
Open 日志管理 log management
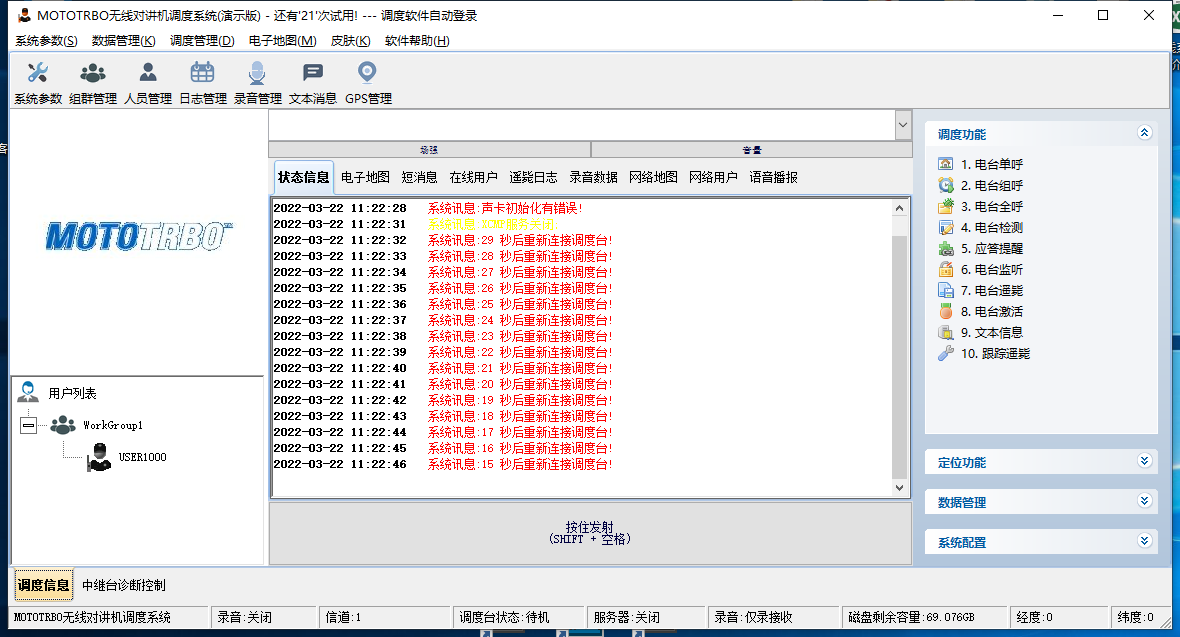click(x=202, y=83)
